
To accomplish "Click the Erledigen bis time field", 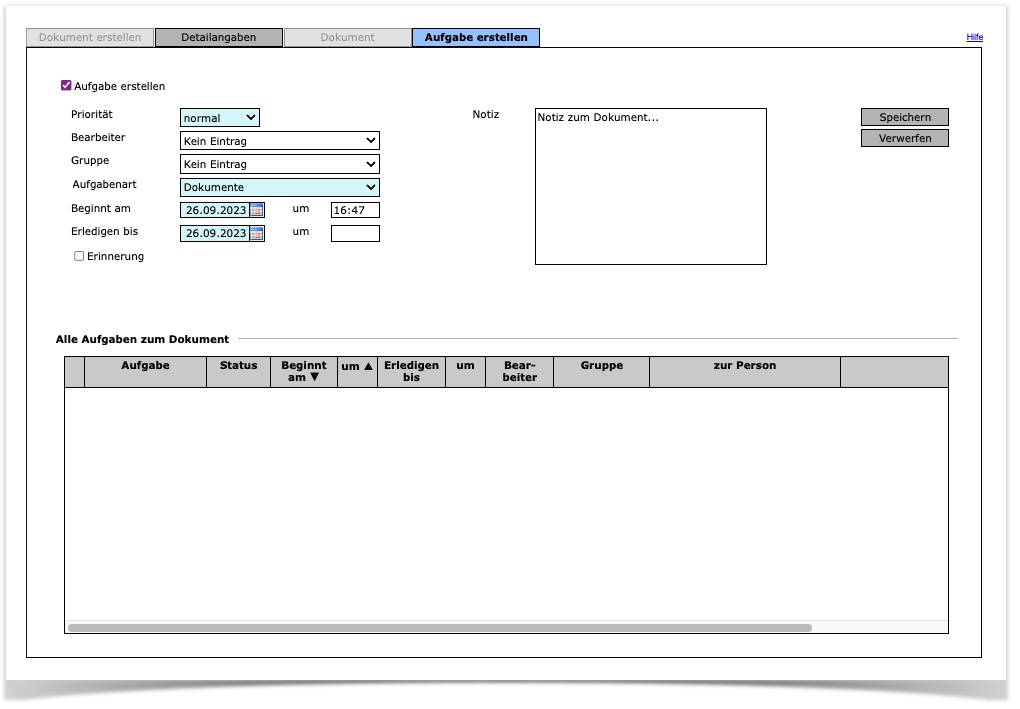I will point(355,233).
